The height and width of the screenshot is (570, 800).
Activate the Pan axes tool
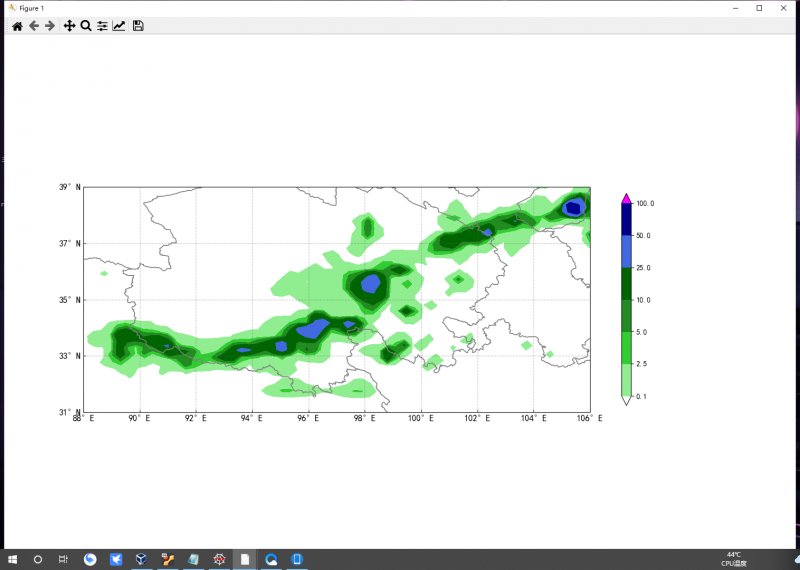[69, 26]
